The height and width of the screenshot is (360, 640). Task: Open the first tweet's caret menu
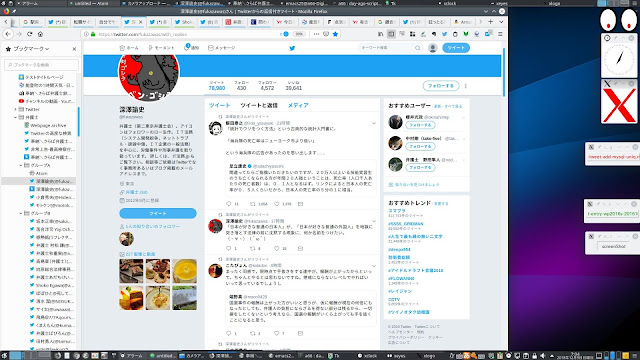pyautogui.click(x=374, y=123)
